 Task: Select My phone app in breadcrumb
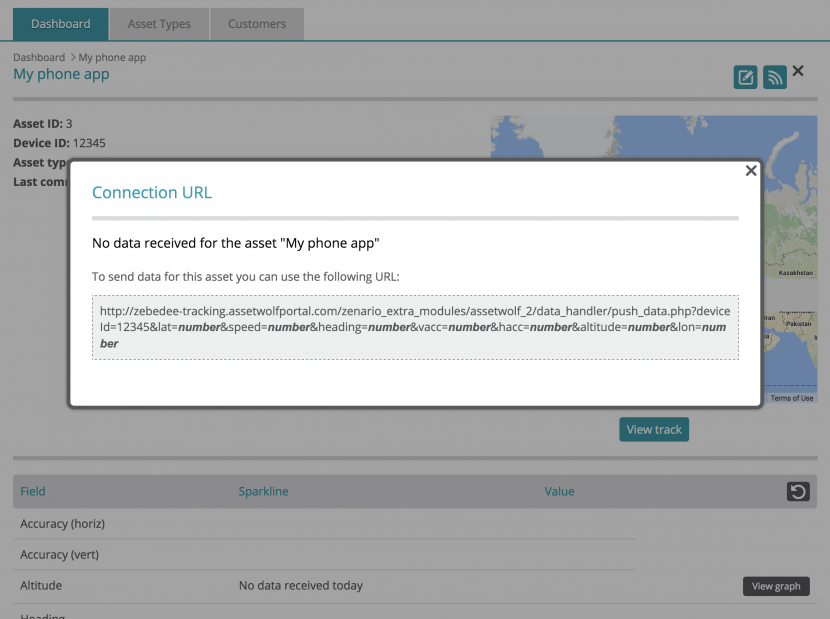tap(112, 57)
